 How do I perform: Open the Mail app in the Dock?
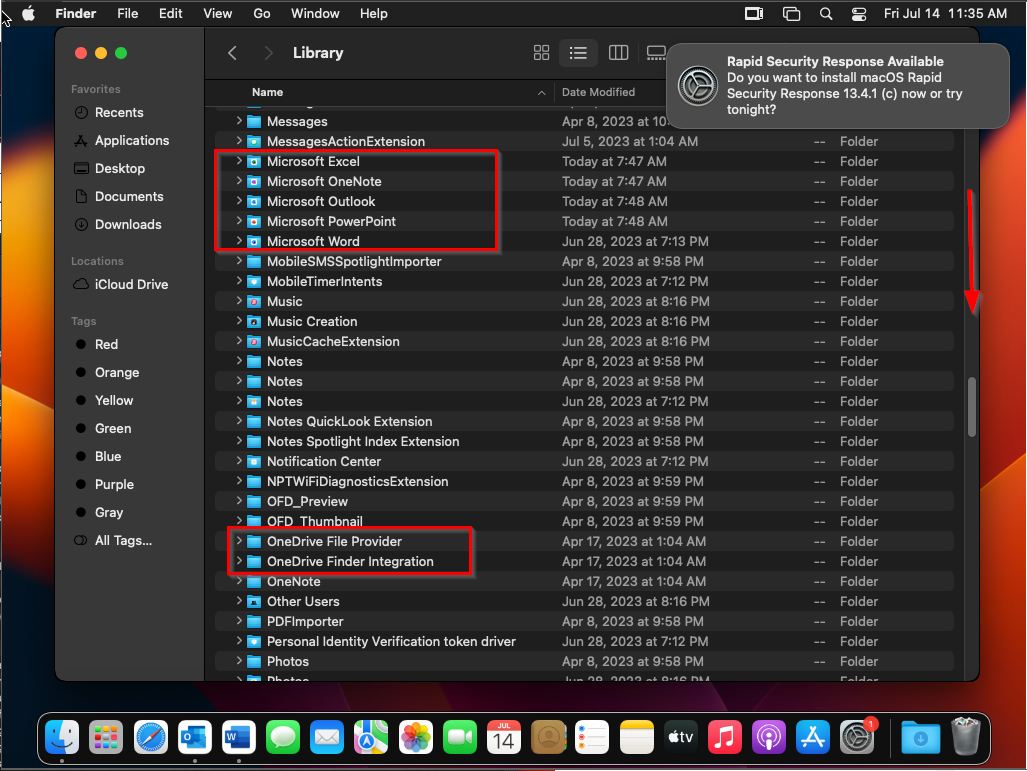(327, 737)
